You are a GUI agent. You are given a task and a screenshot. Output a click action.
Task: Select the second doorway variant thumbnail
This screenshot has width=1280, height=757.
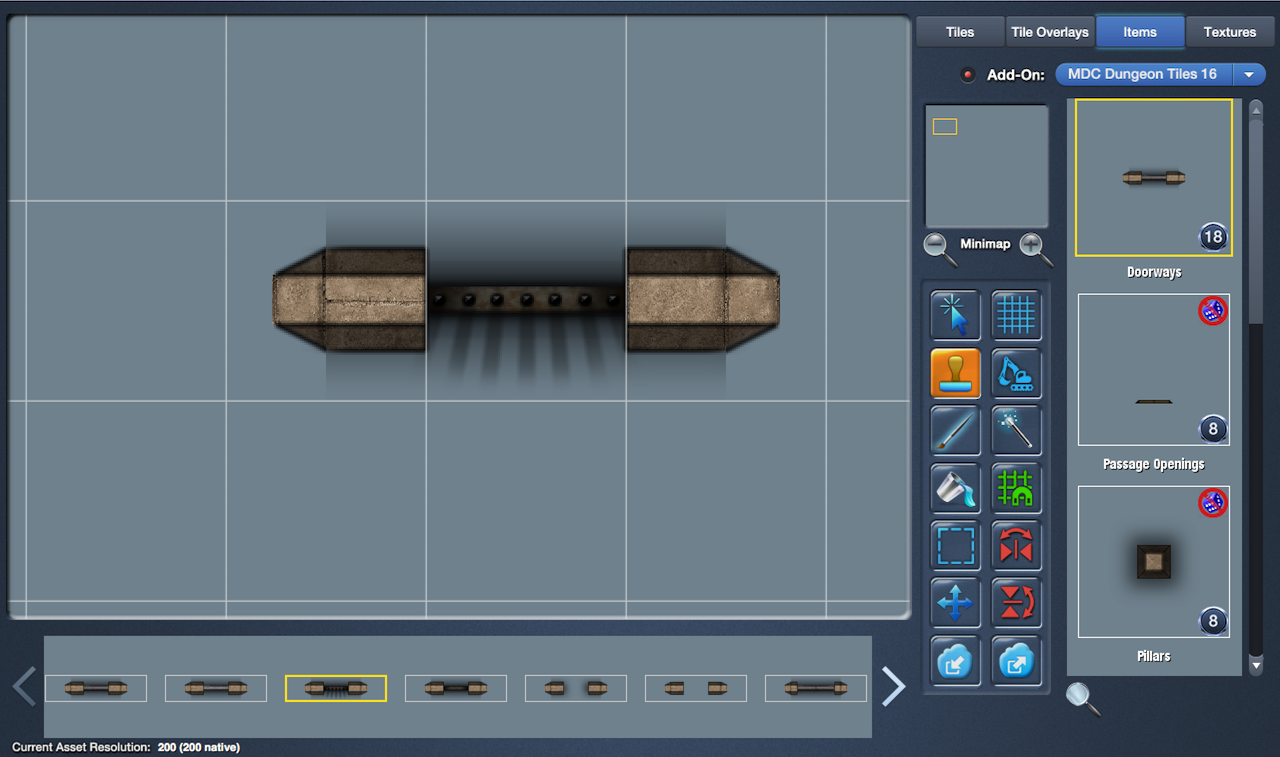click(x=216, y=688)
